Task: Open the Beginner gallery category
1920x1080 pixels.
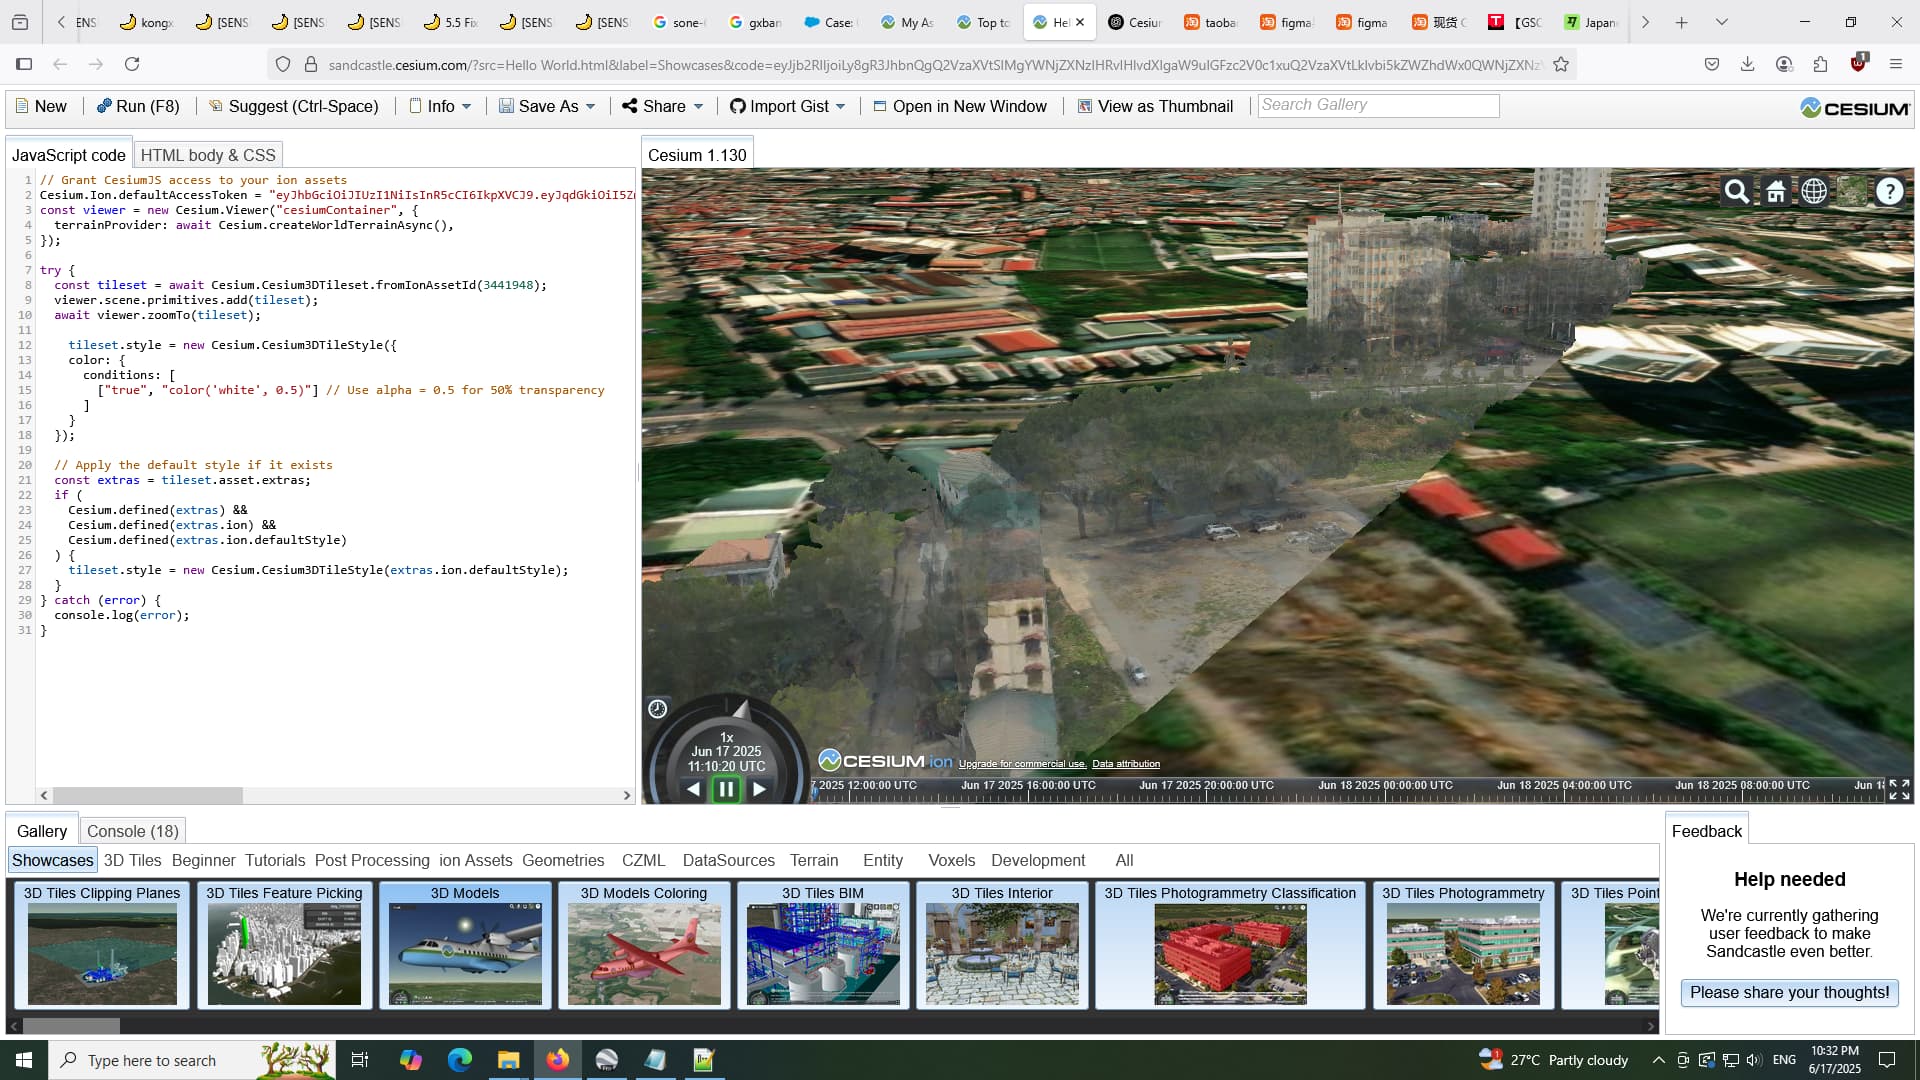Action: (203, 860)
